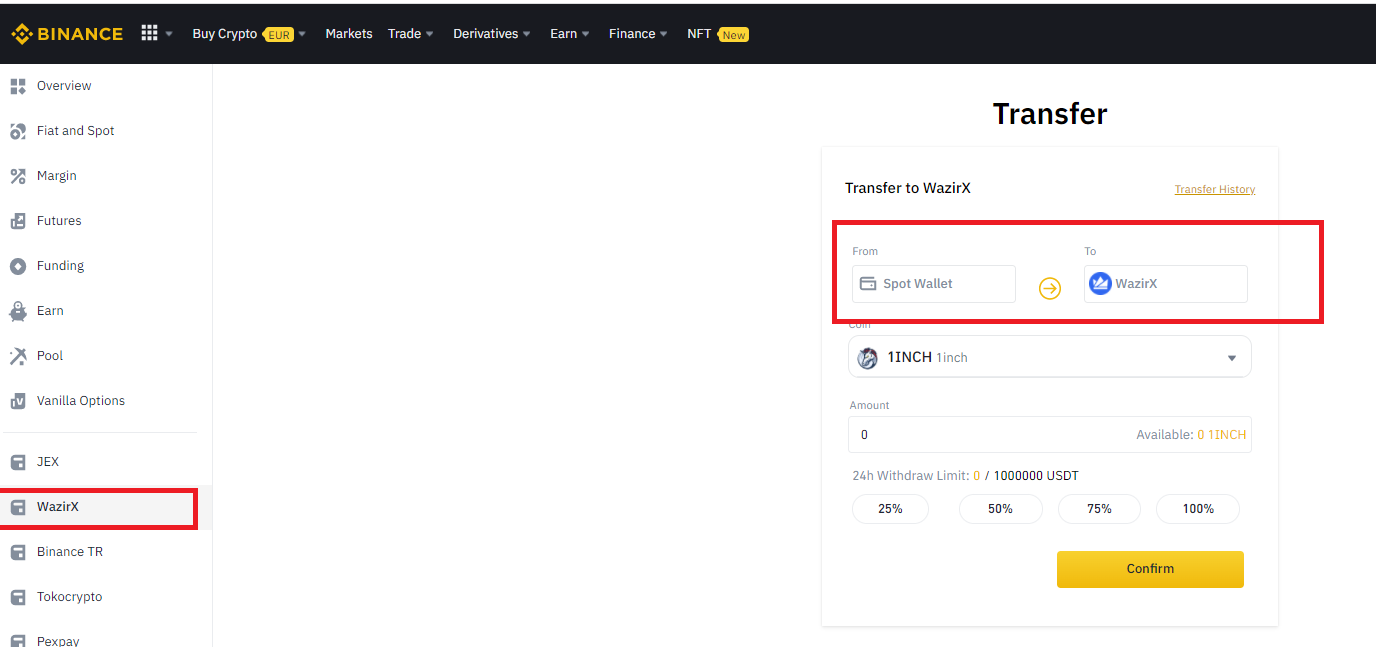Click the Available 0 1INCH text
This screenshot has width=1376, height=647.
(1191, 435)
